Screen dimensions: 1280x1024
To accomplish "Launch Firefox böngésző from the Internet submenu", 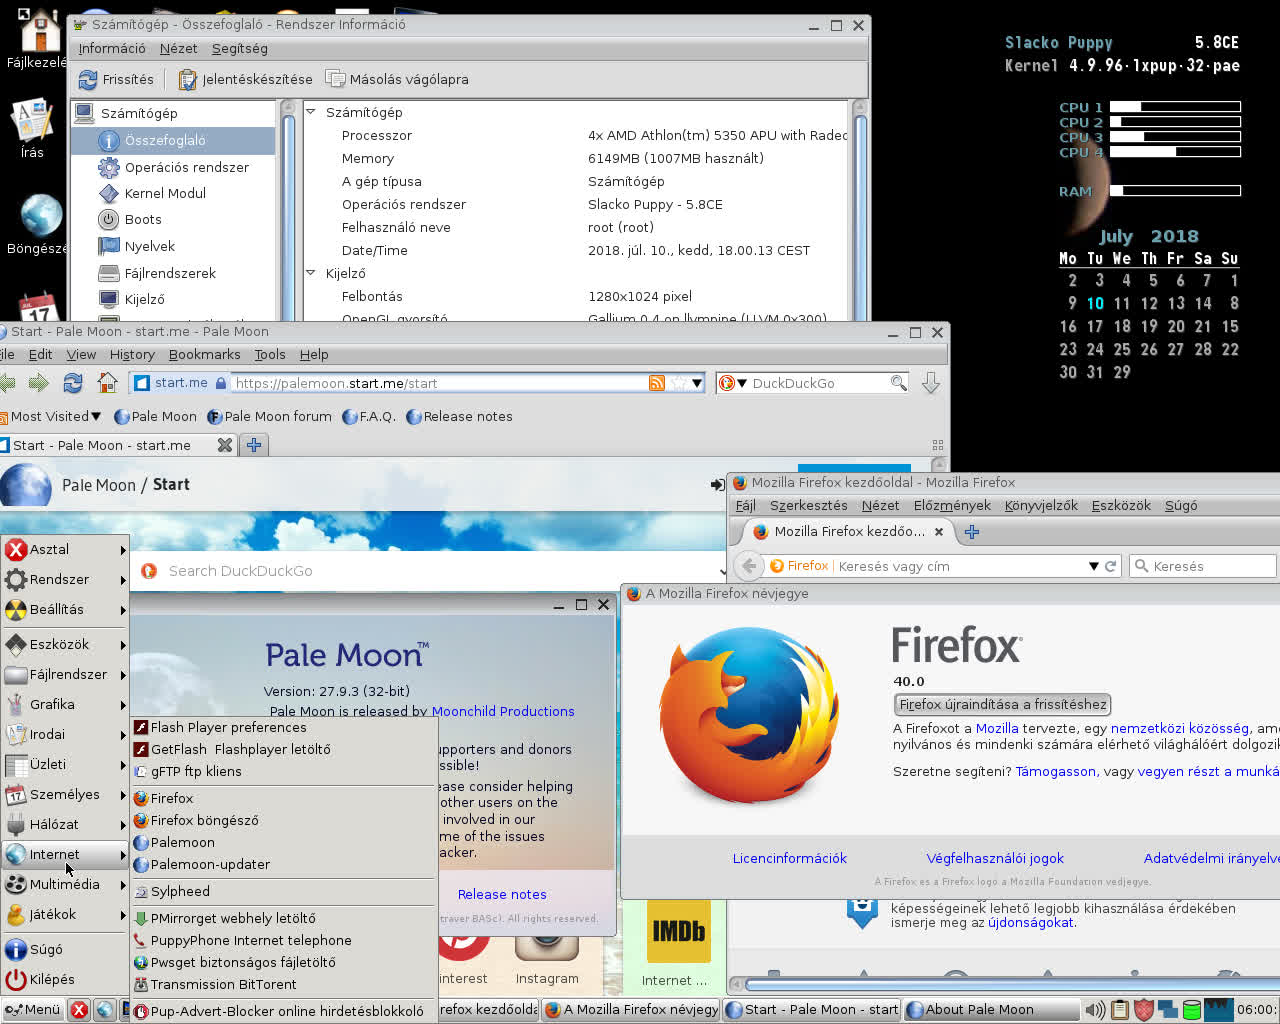I will coord(284,820).
